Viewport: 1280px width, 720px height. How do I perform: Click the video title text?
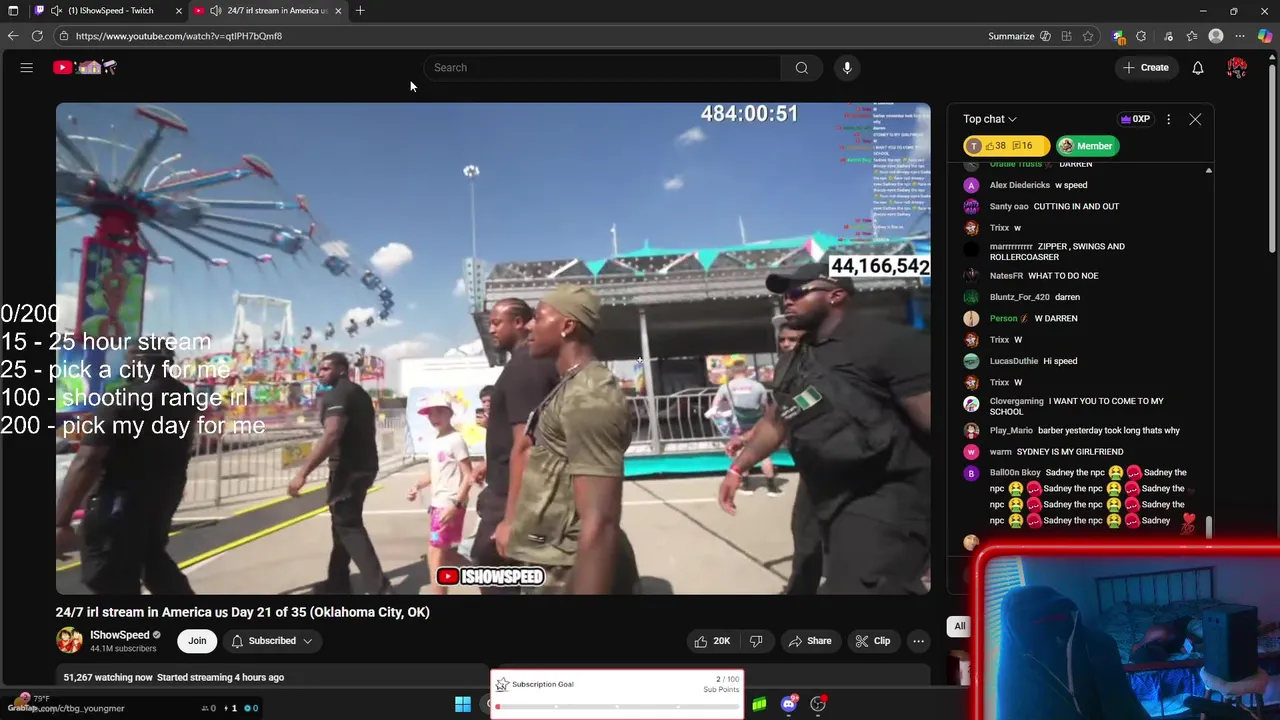click(x=242, y=612)
